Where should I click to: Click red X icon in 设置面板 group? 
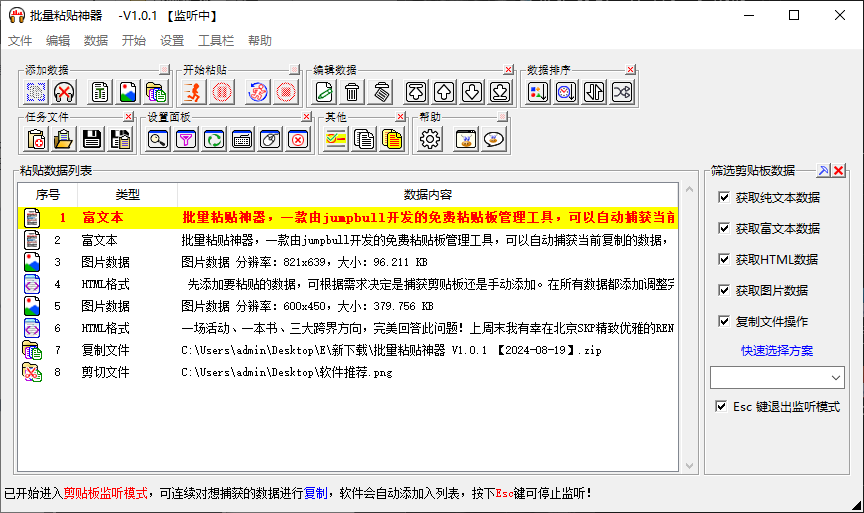(298, 139)
